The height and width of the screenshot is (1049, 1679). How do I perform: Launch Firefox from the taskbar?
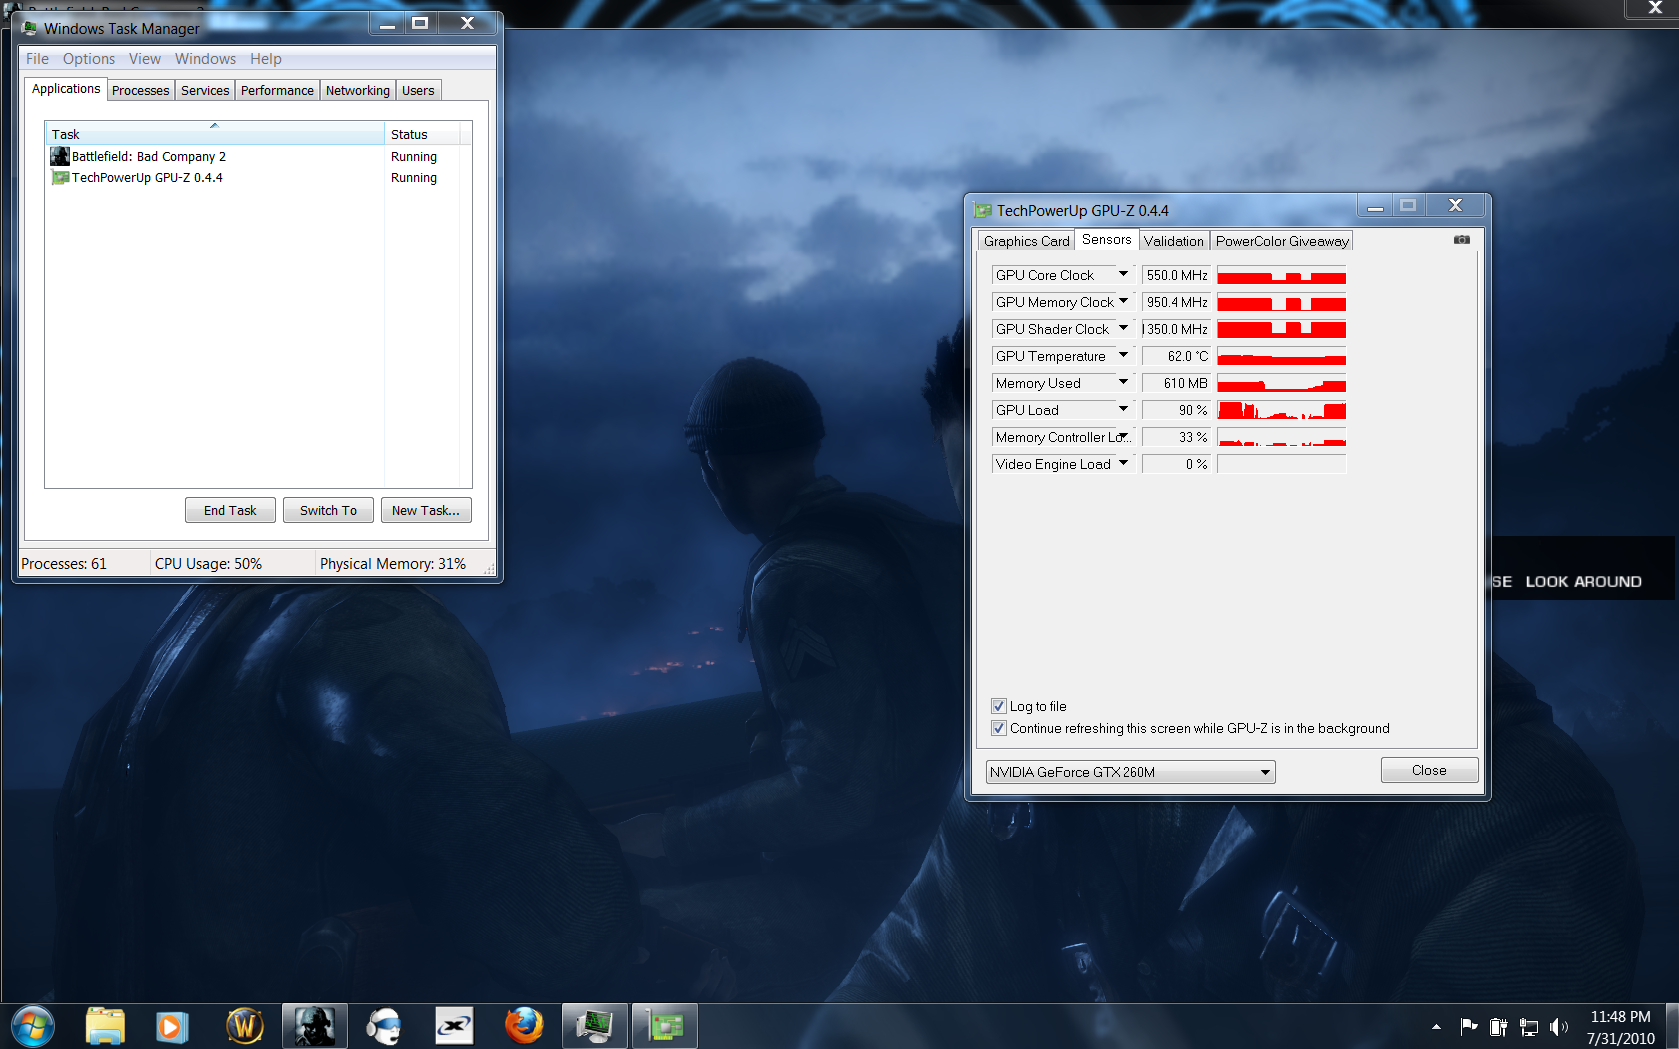[x=523, y=1026]
